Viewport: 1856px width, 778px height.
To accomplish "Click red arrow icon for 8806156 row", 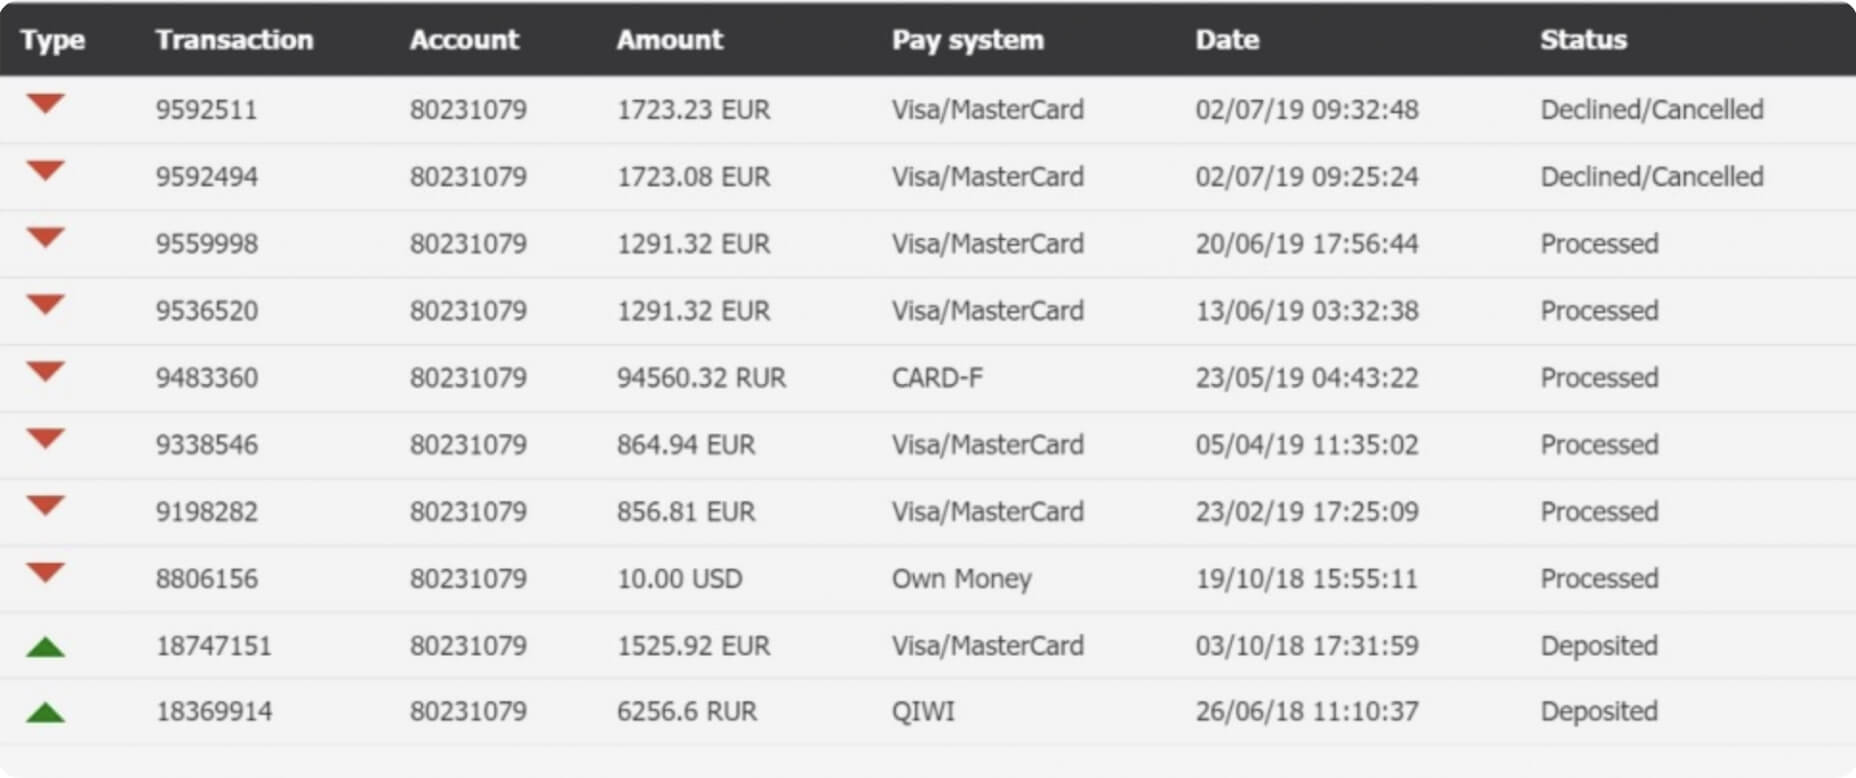I will pyautogui.click(x=46, y=573).
